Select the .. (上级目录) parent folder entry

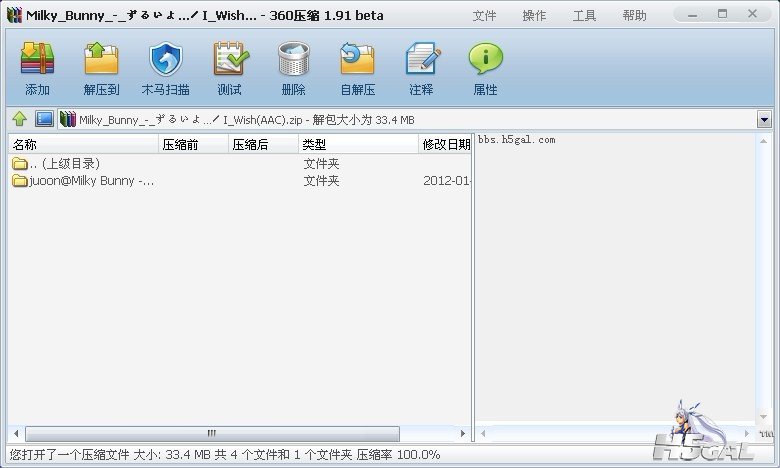coord(60,163)
